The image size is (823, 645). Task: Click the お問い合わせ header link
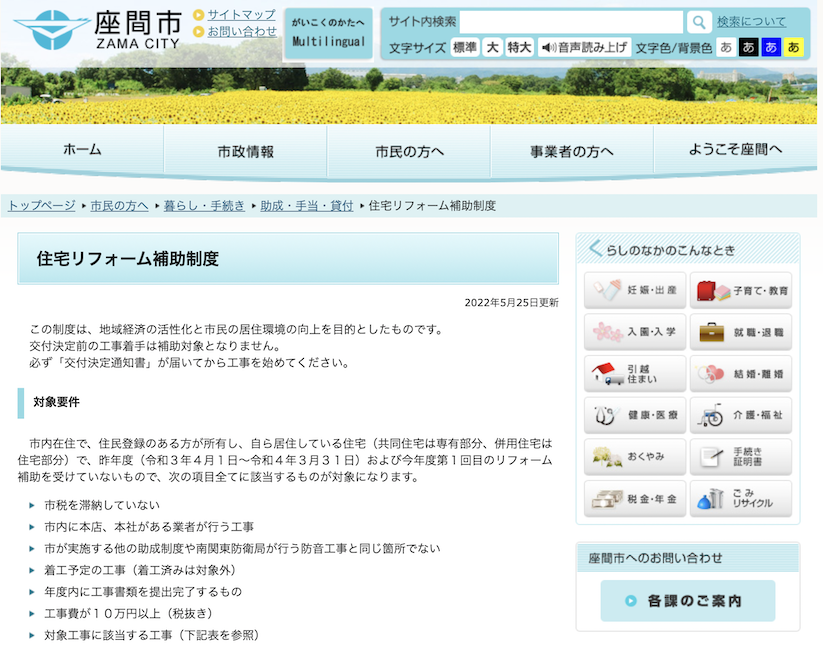[242, 31]
